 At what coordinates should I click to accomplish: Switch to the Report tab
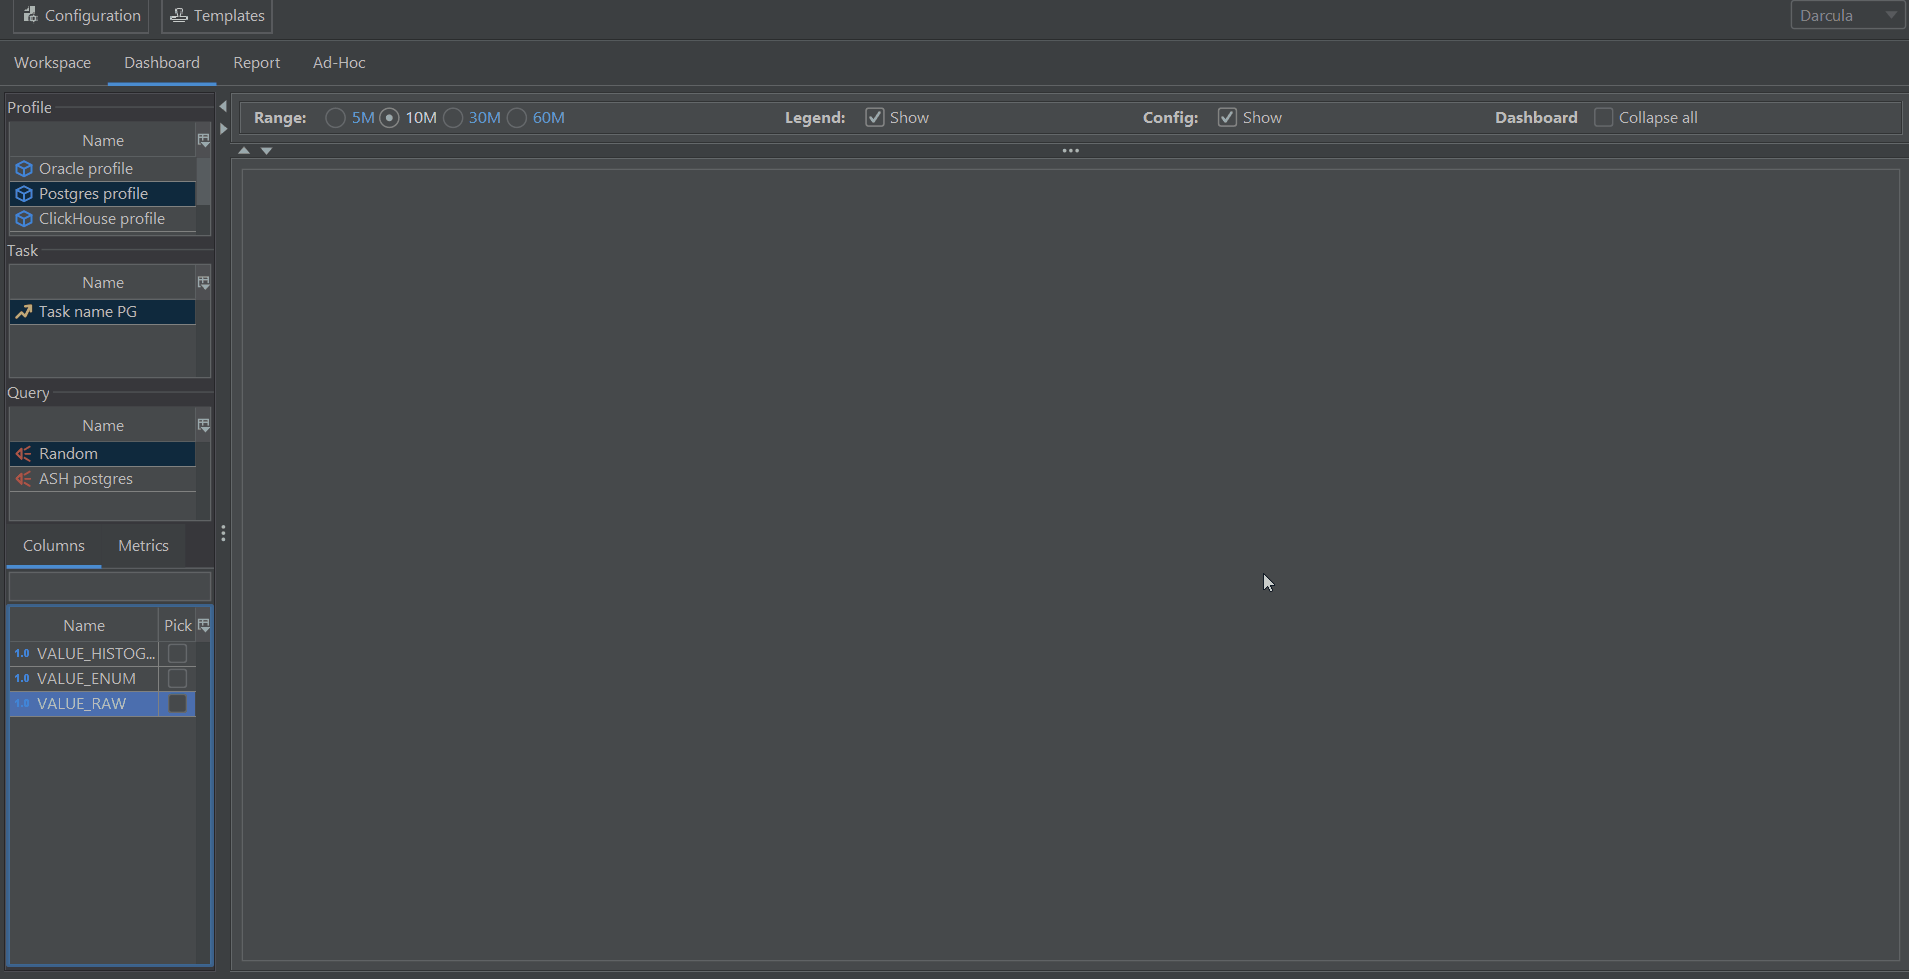(x=256, y=63)
